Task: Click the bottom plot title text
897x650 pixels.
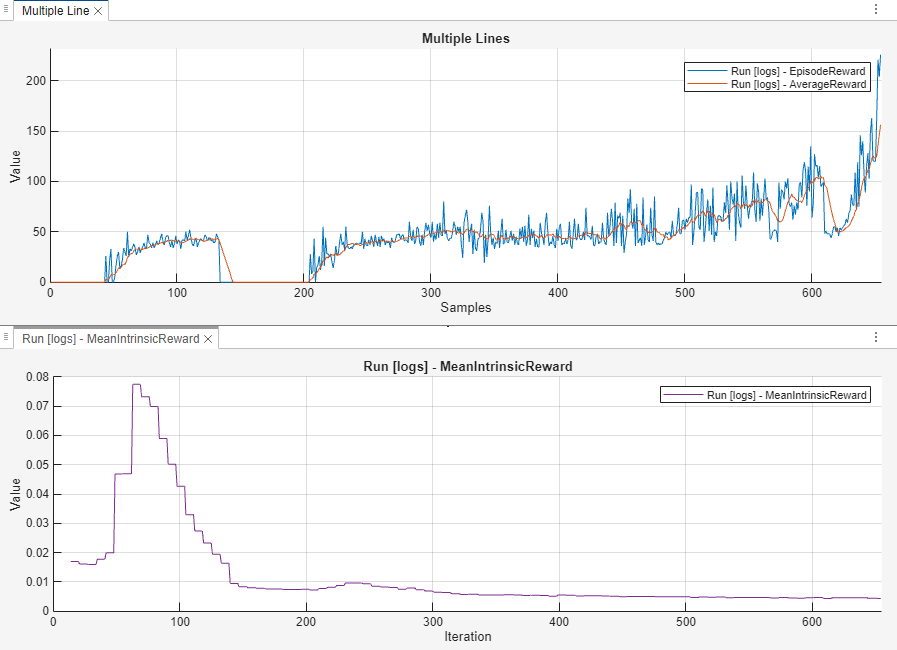Action: click(466, 367)
